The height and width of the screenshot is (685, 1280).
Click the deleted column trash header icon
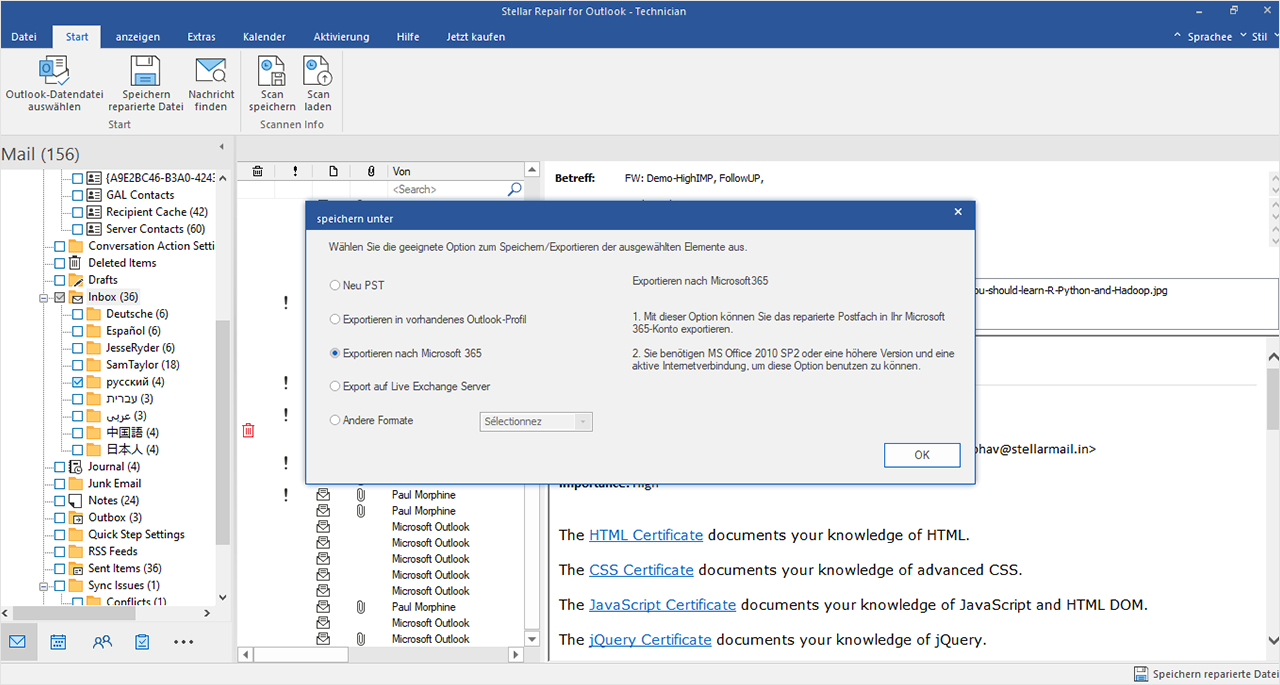[x=257, y=171]
